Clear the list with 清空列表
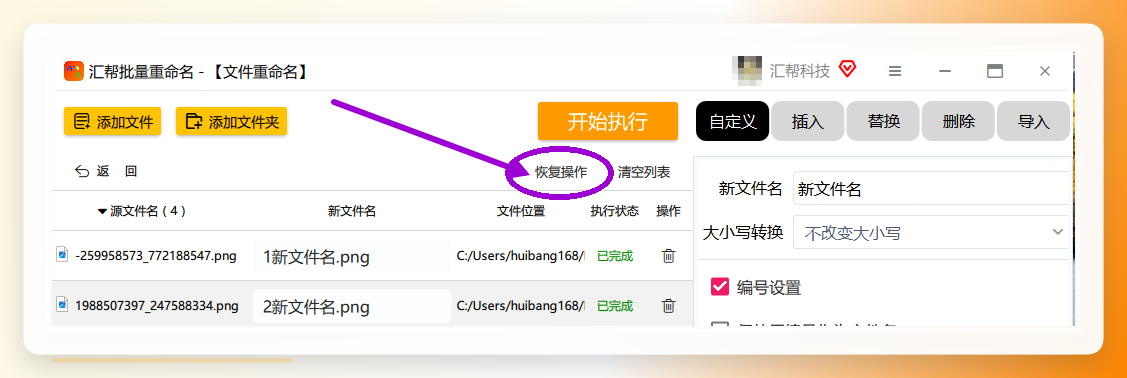1127x378 pixels. [x=644, y=172]
